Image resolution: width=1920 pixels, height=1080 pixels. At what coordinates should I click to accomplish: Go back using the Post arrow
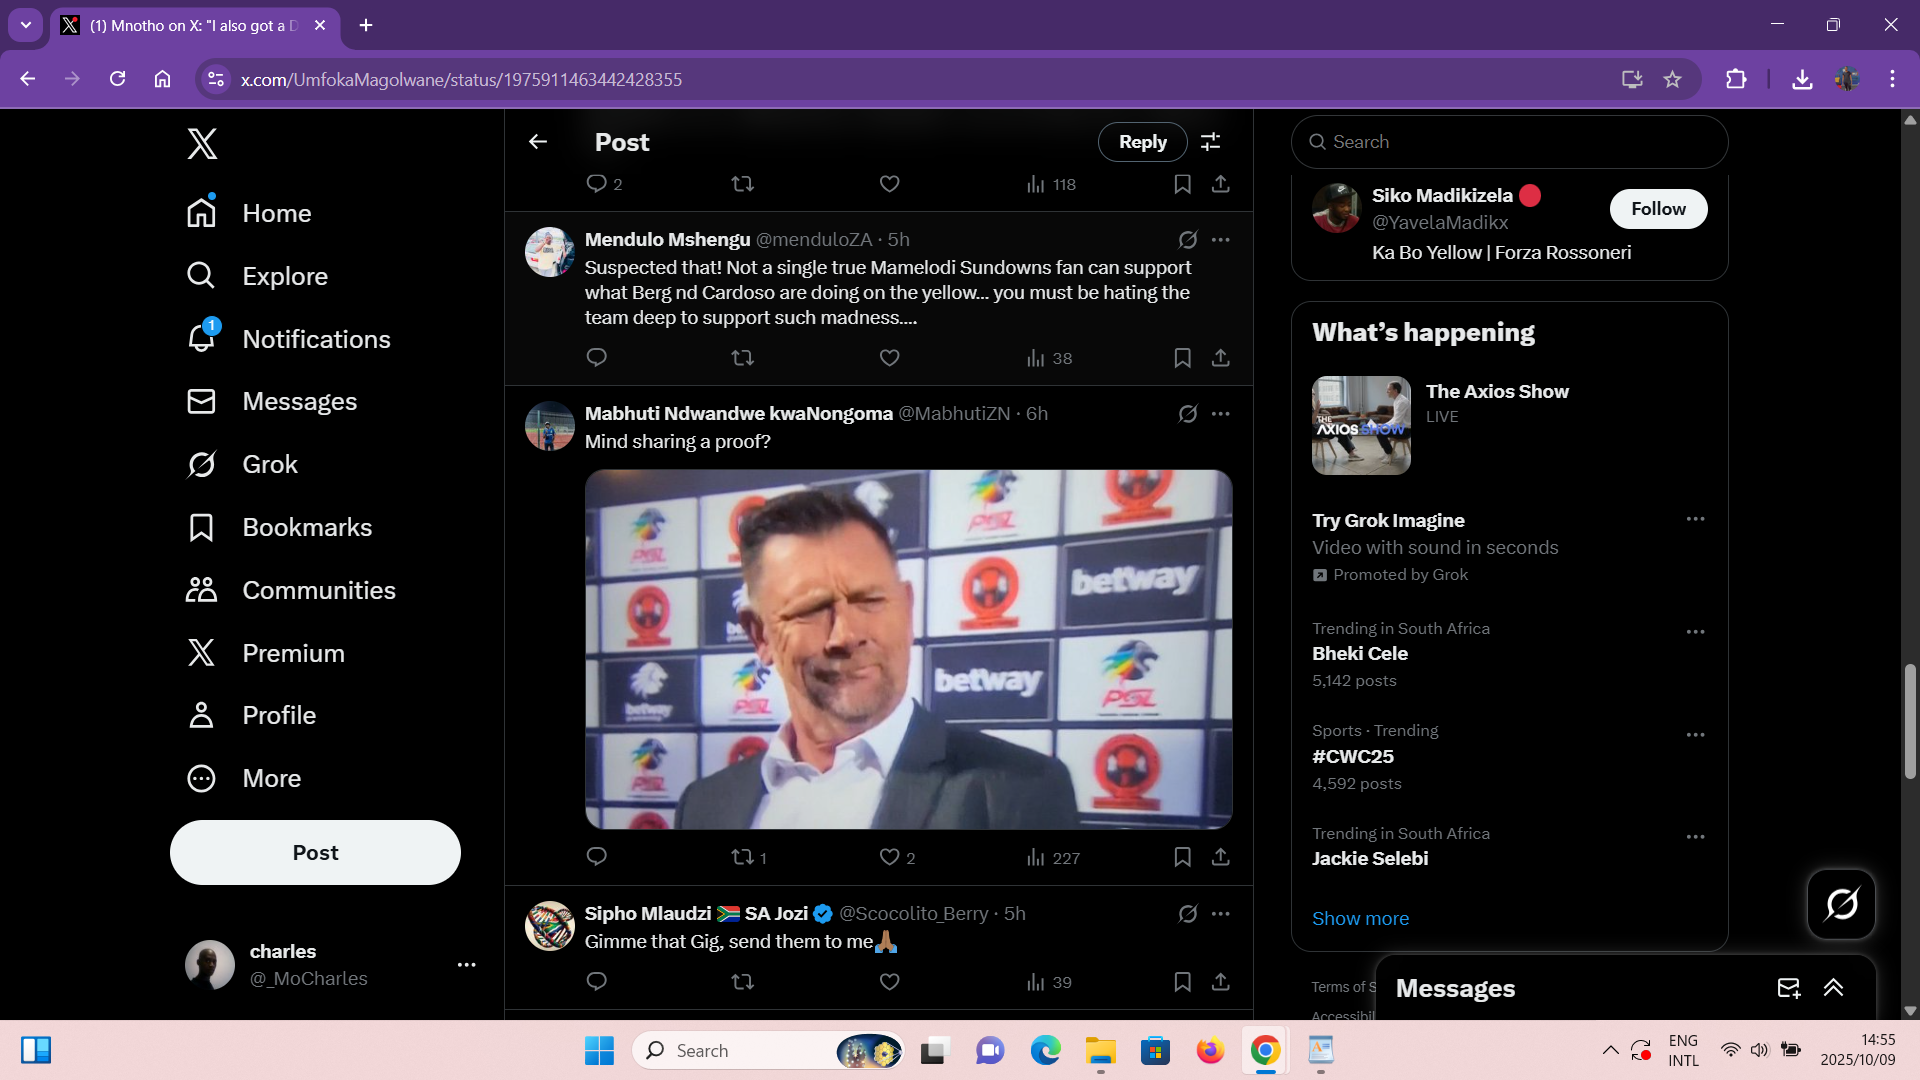(x=538, y=142)
